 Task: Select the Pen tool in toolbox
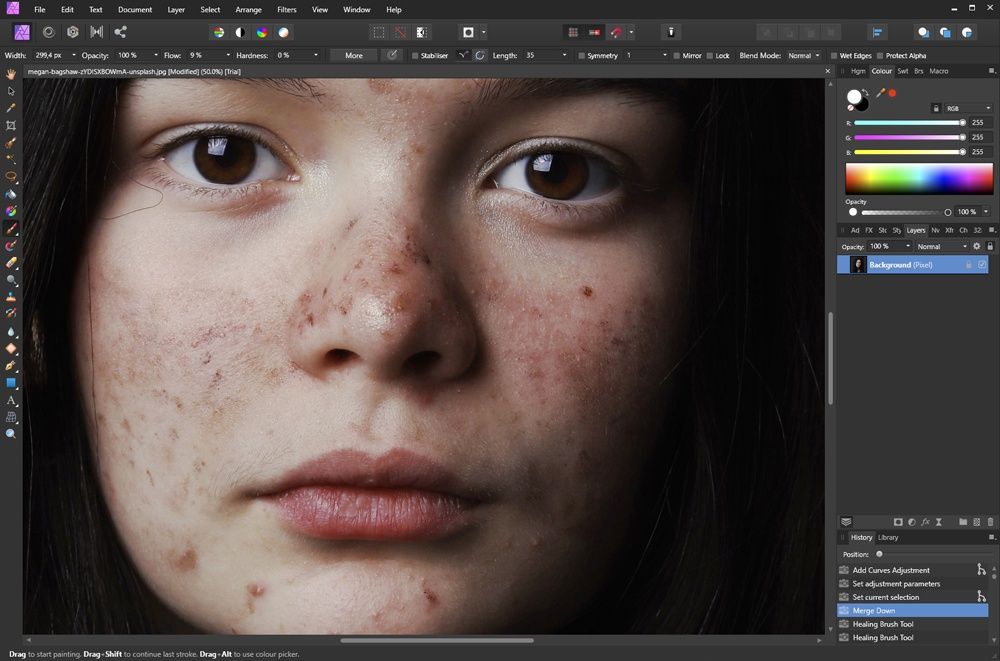tap(11, 366)
